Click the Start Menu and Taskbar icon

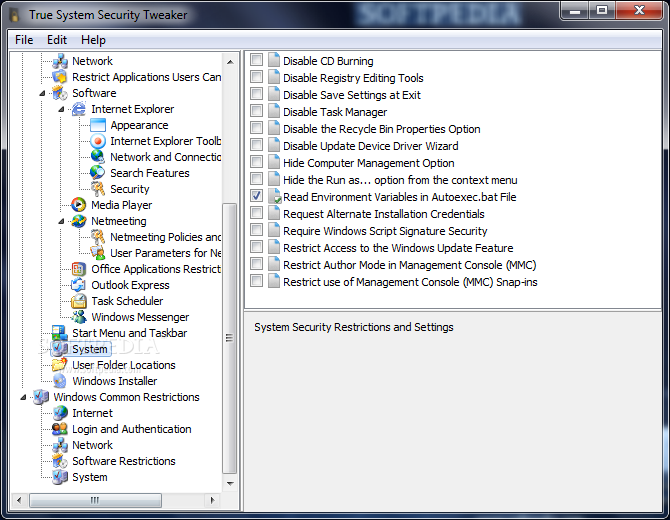(60, 333)
